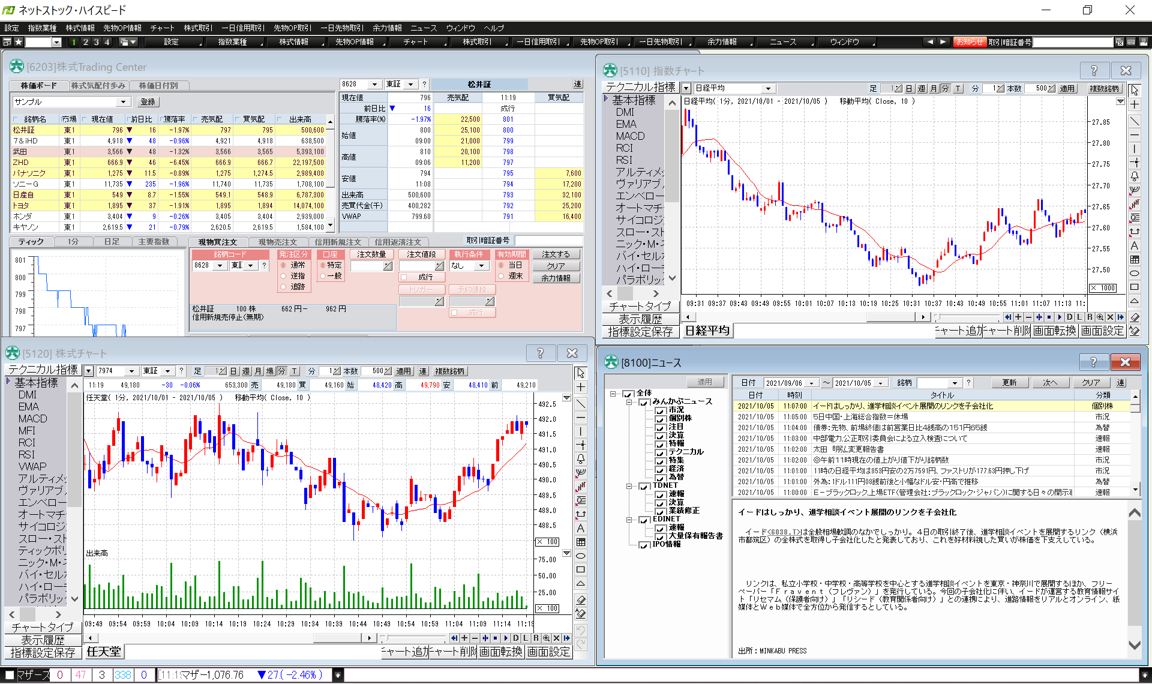Select the 一般 account radio button
Viewport: 1152px width, 684px height.
[x=323, y=276]
